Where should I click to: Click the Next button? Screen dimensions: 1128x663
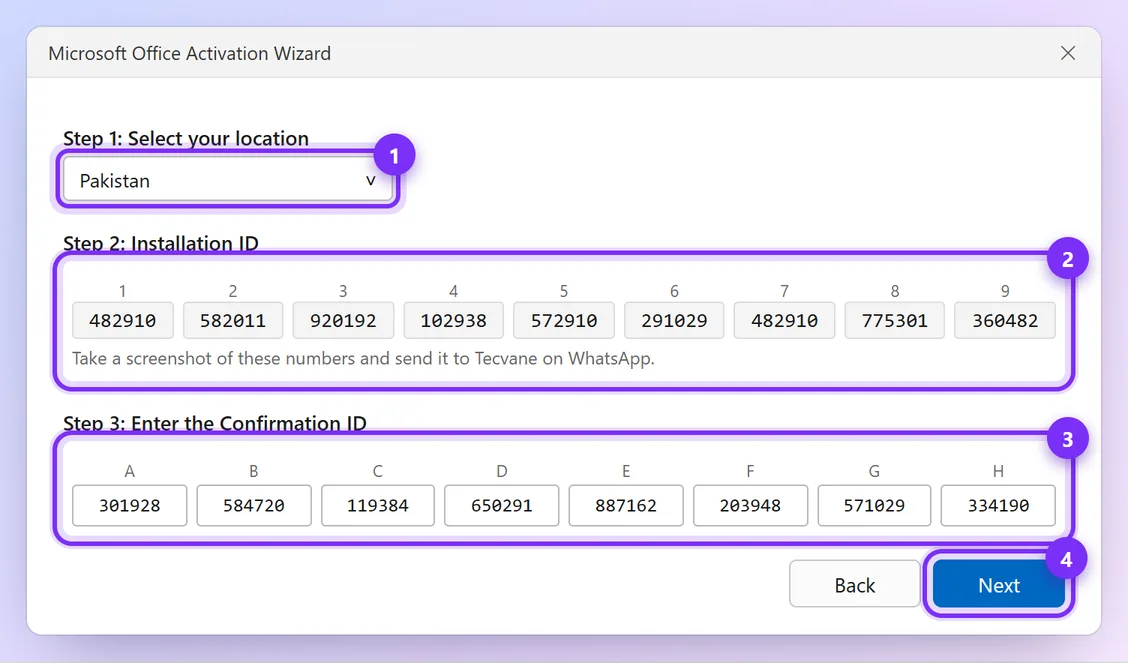(x=999, y=585)
